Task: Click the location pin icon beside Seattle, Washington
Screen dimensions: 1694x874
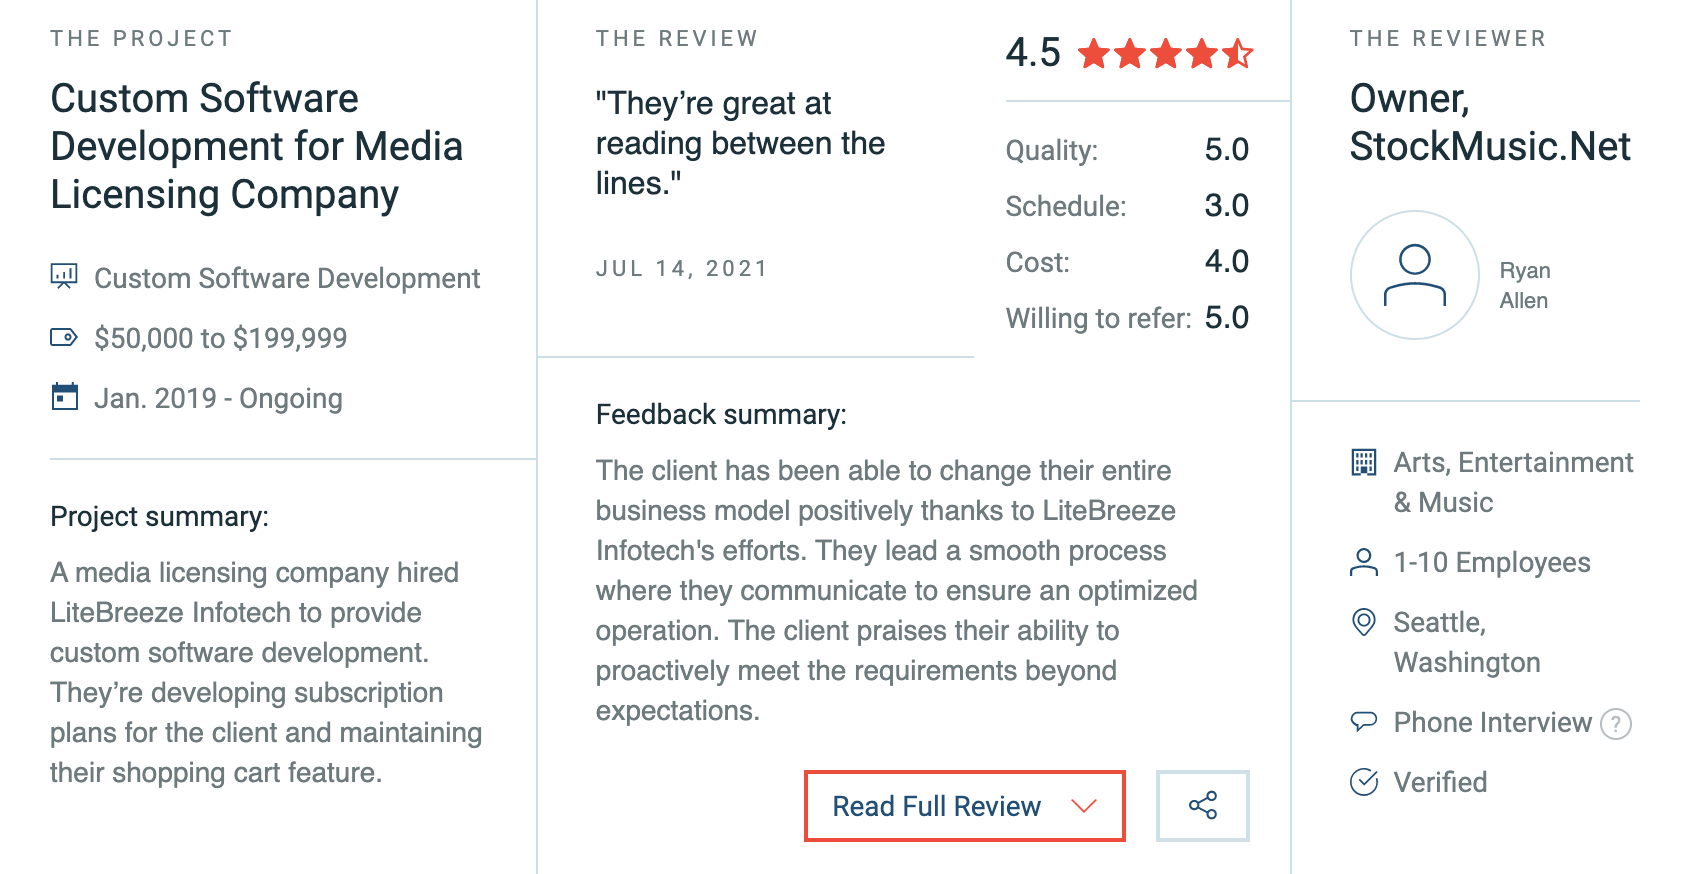Action: click(x=1364, y=622)
